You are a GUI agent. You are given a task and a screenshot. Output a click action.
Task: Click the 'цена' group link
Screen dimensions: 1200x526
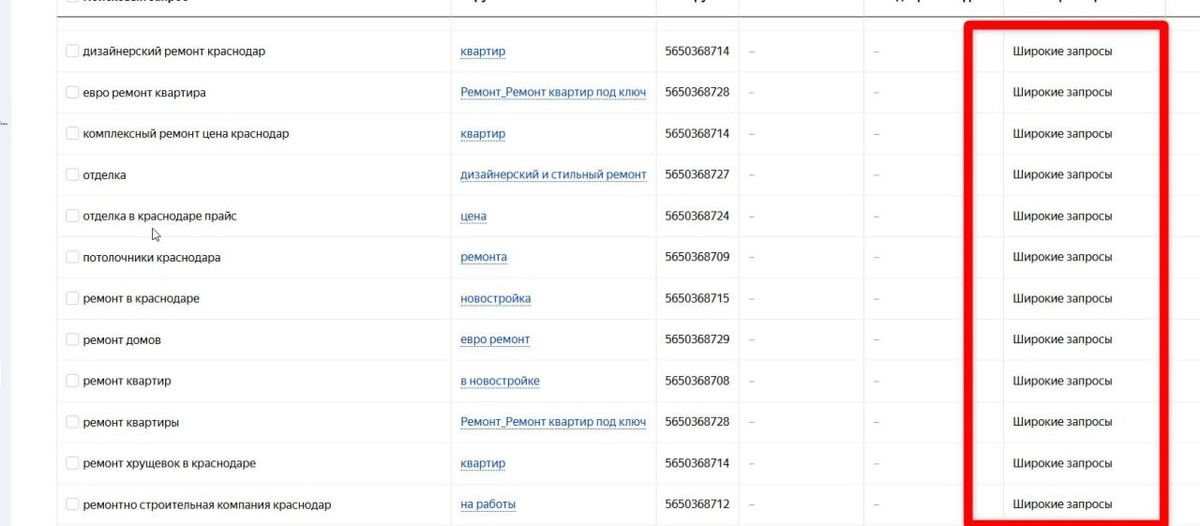click(x=473, y=216)
